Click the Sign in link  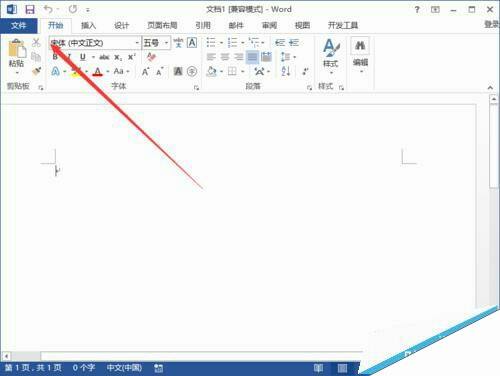click(492, 24)
